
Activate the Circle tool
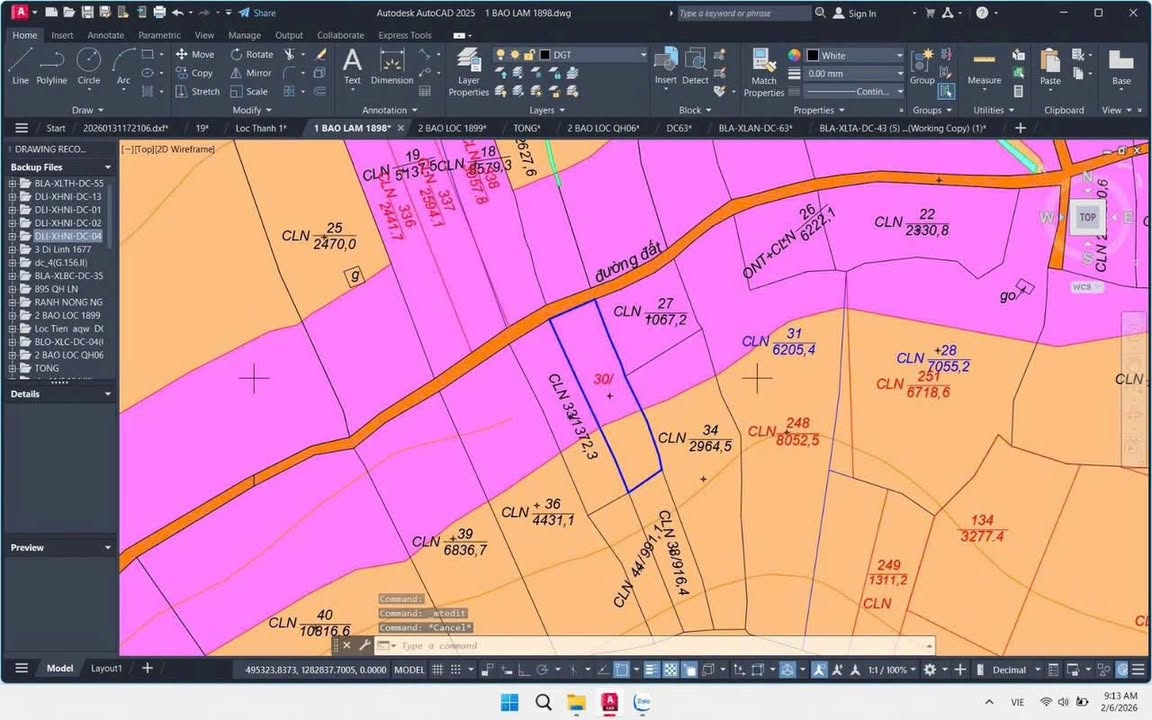pyautogui.click(x=88, y=66)
